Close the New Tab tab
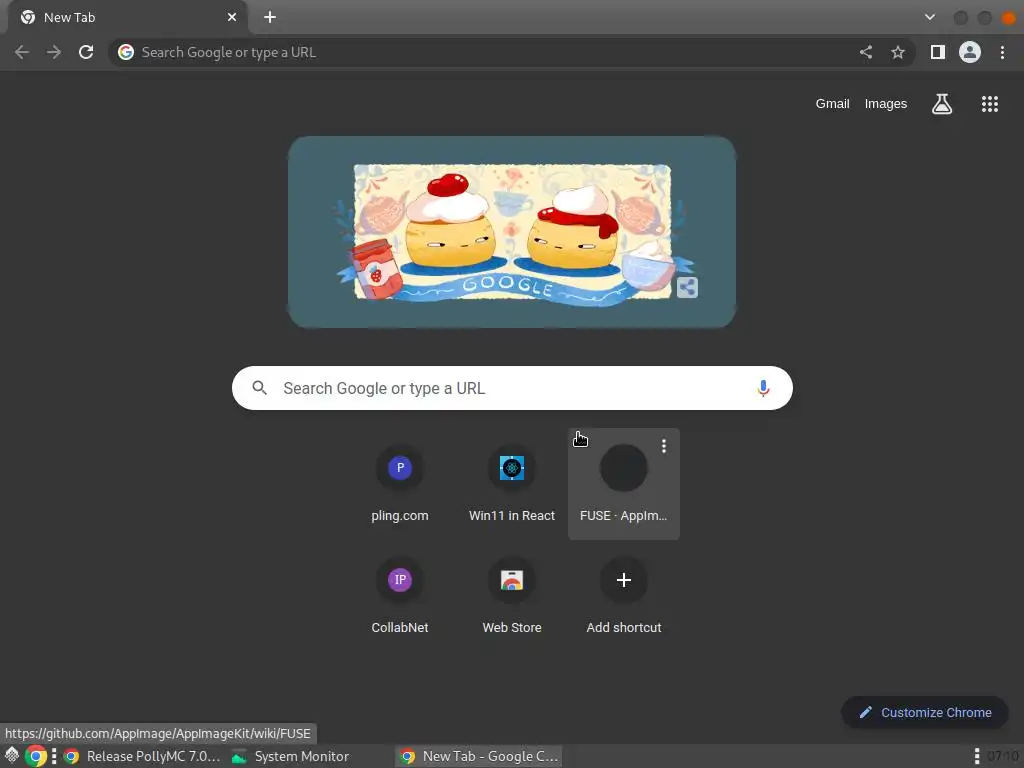This screenshot has width=1024, height=768. coord(232,17)
